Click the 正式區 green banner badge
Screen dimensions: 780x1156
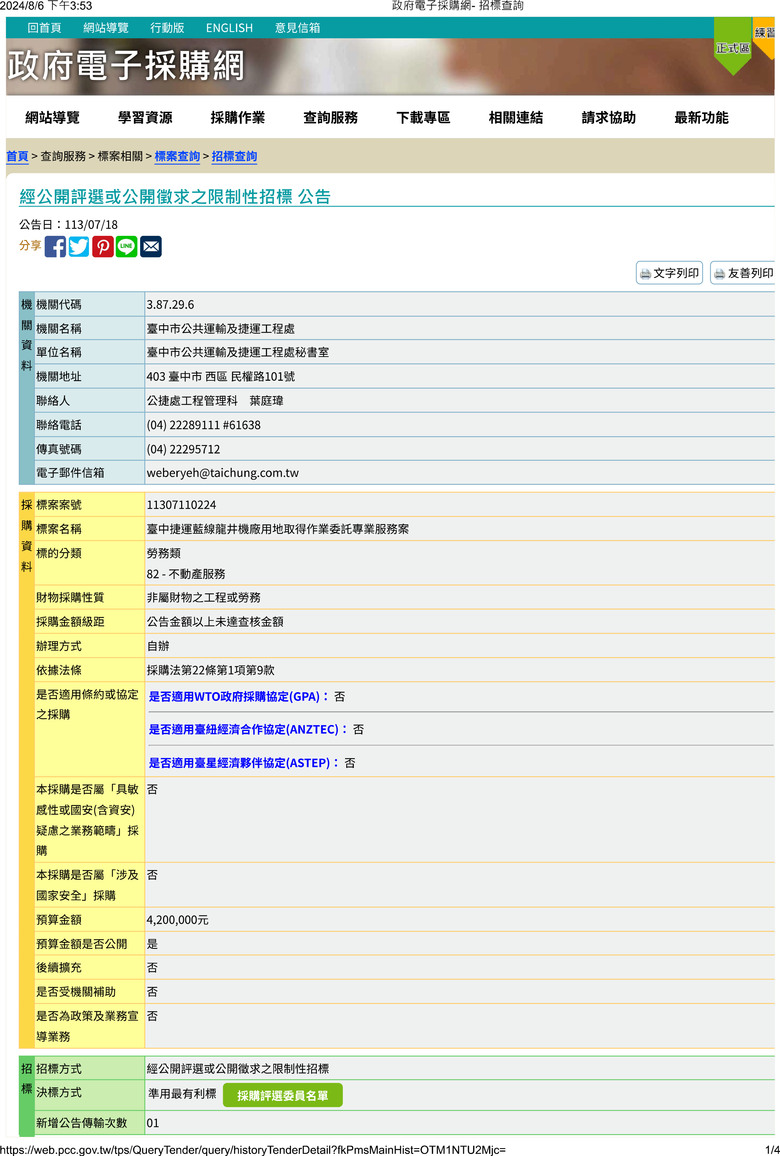click(732, 48)
